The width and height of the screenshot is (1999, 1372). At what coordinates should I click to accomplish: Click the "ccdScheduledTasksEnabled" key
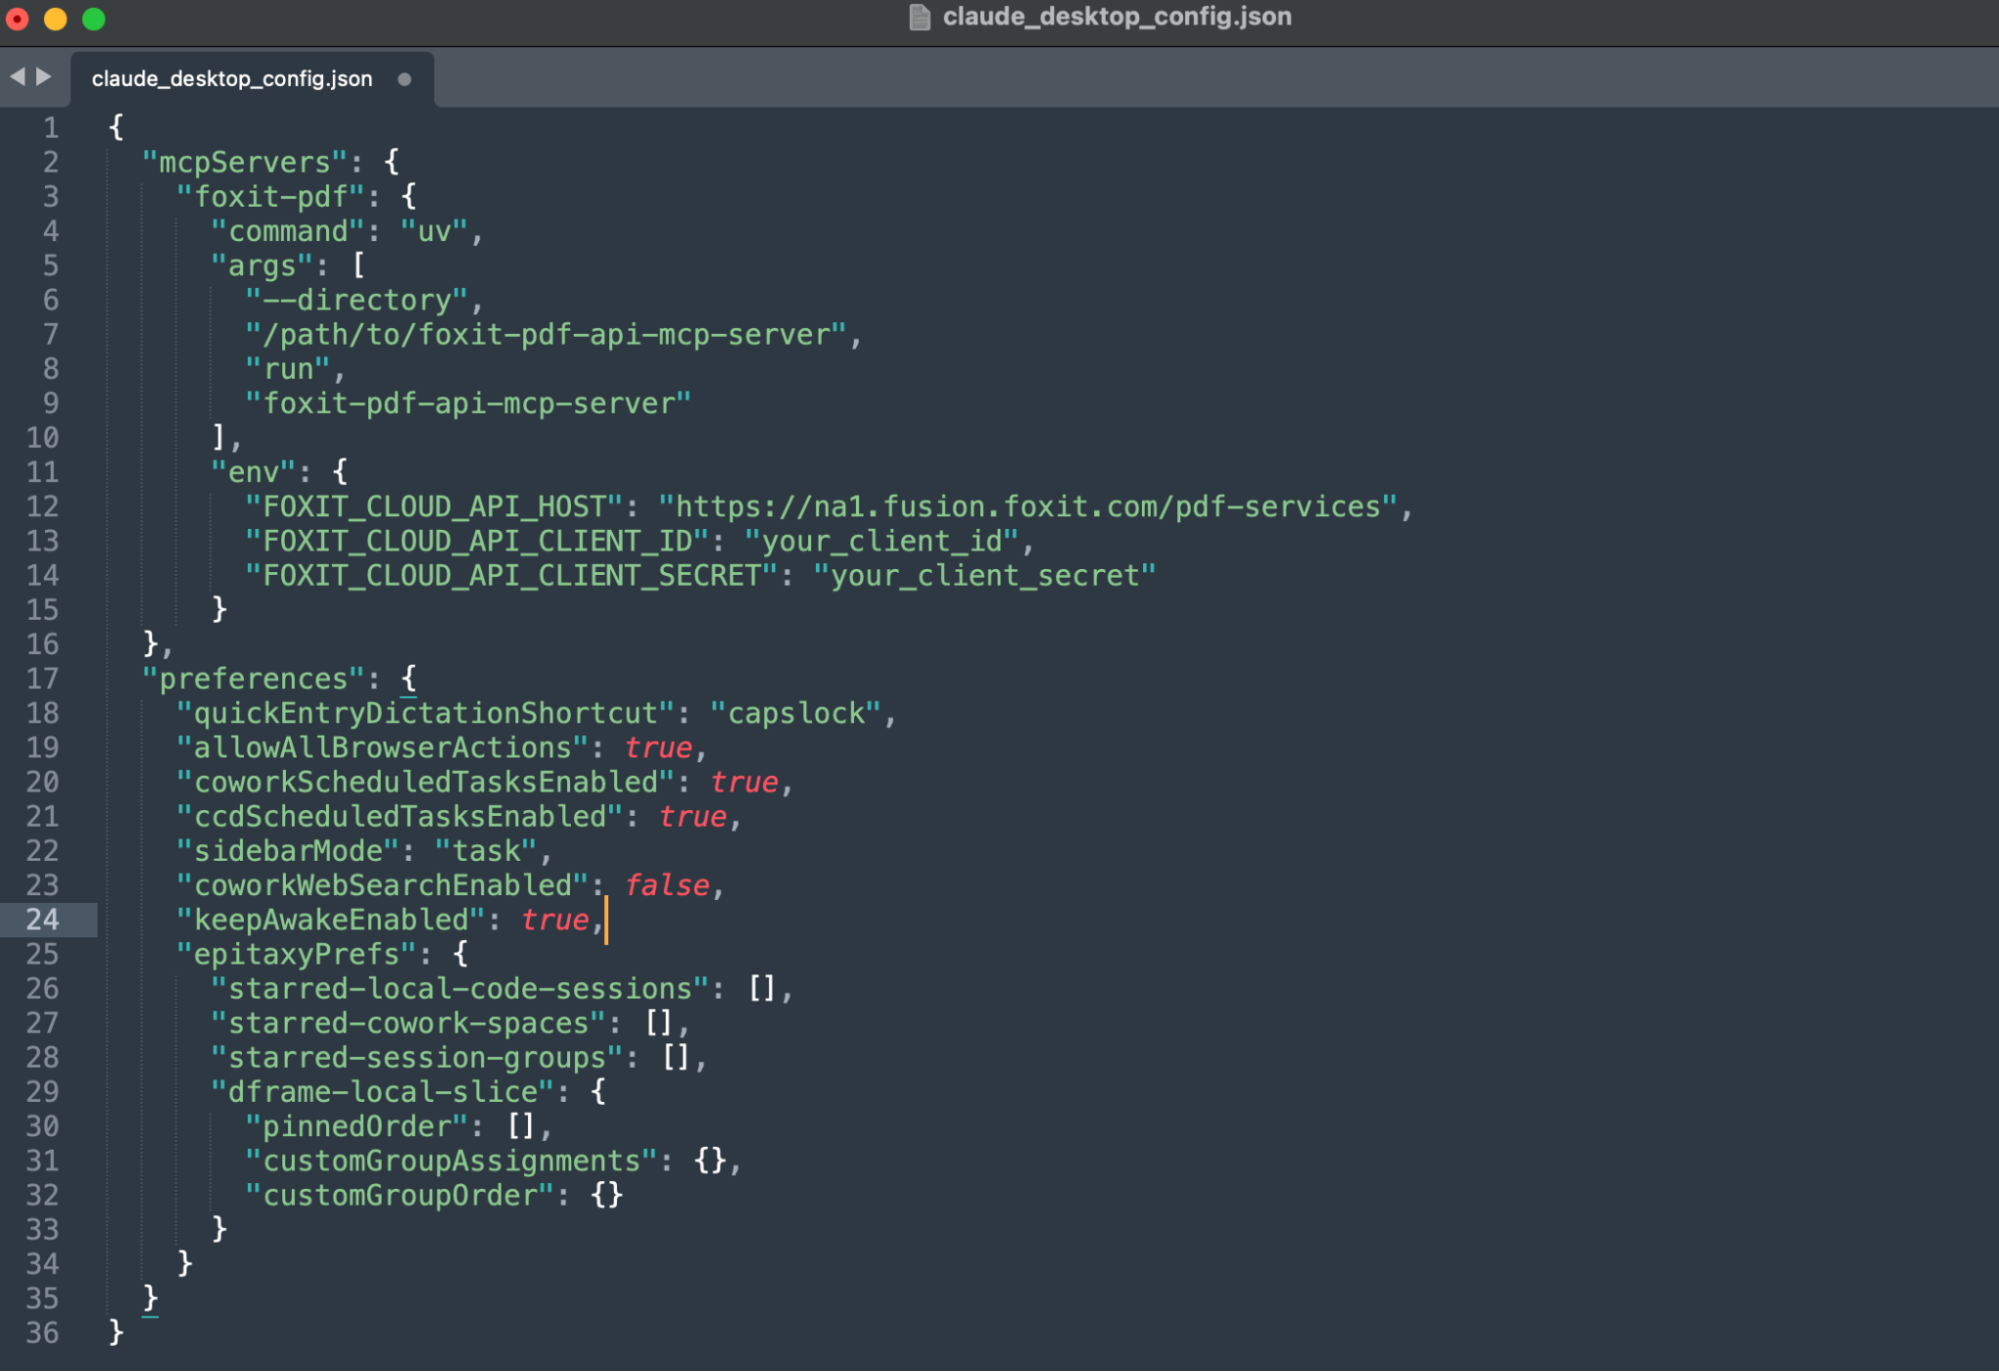point(400,817)
